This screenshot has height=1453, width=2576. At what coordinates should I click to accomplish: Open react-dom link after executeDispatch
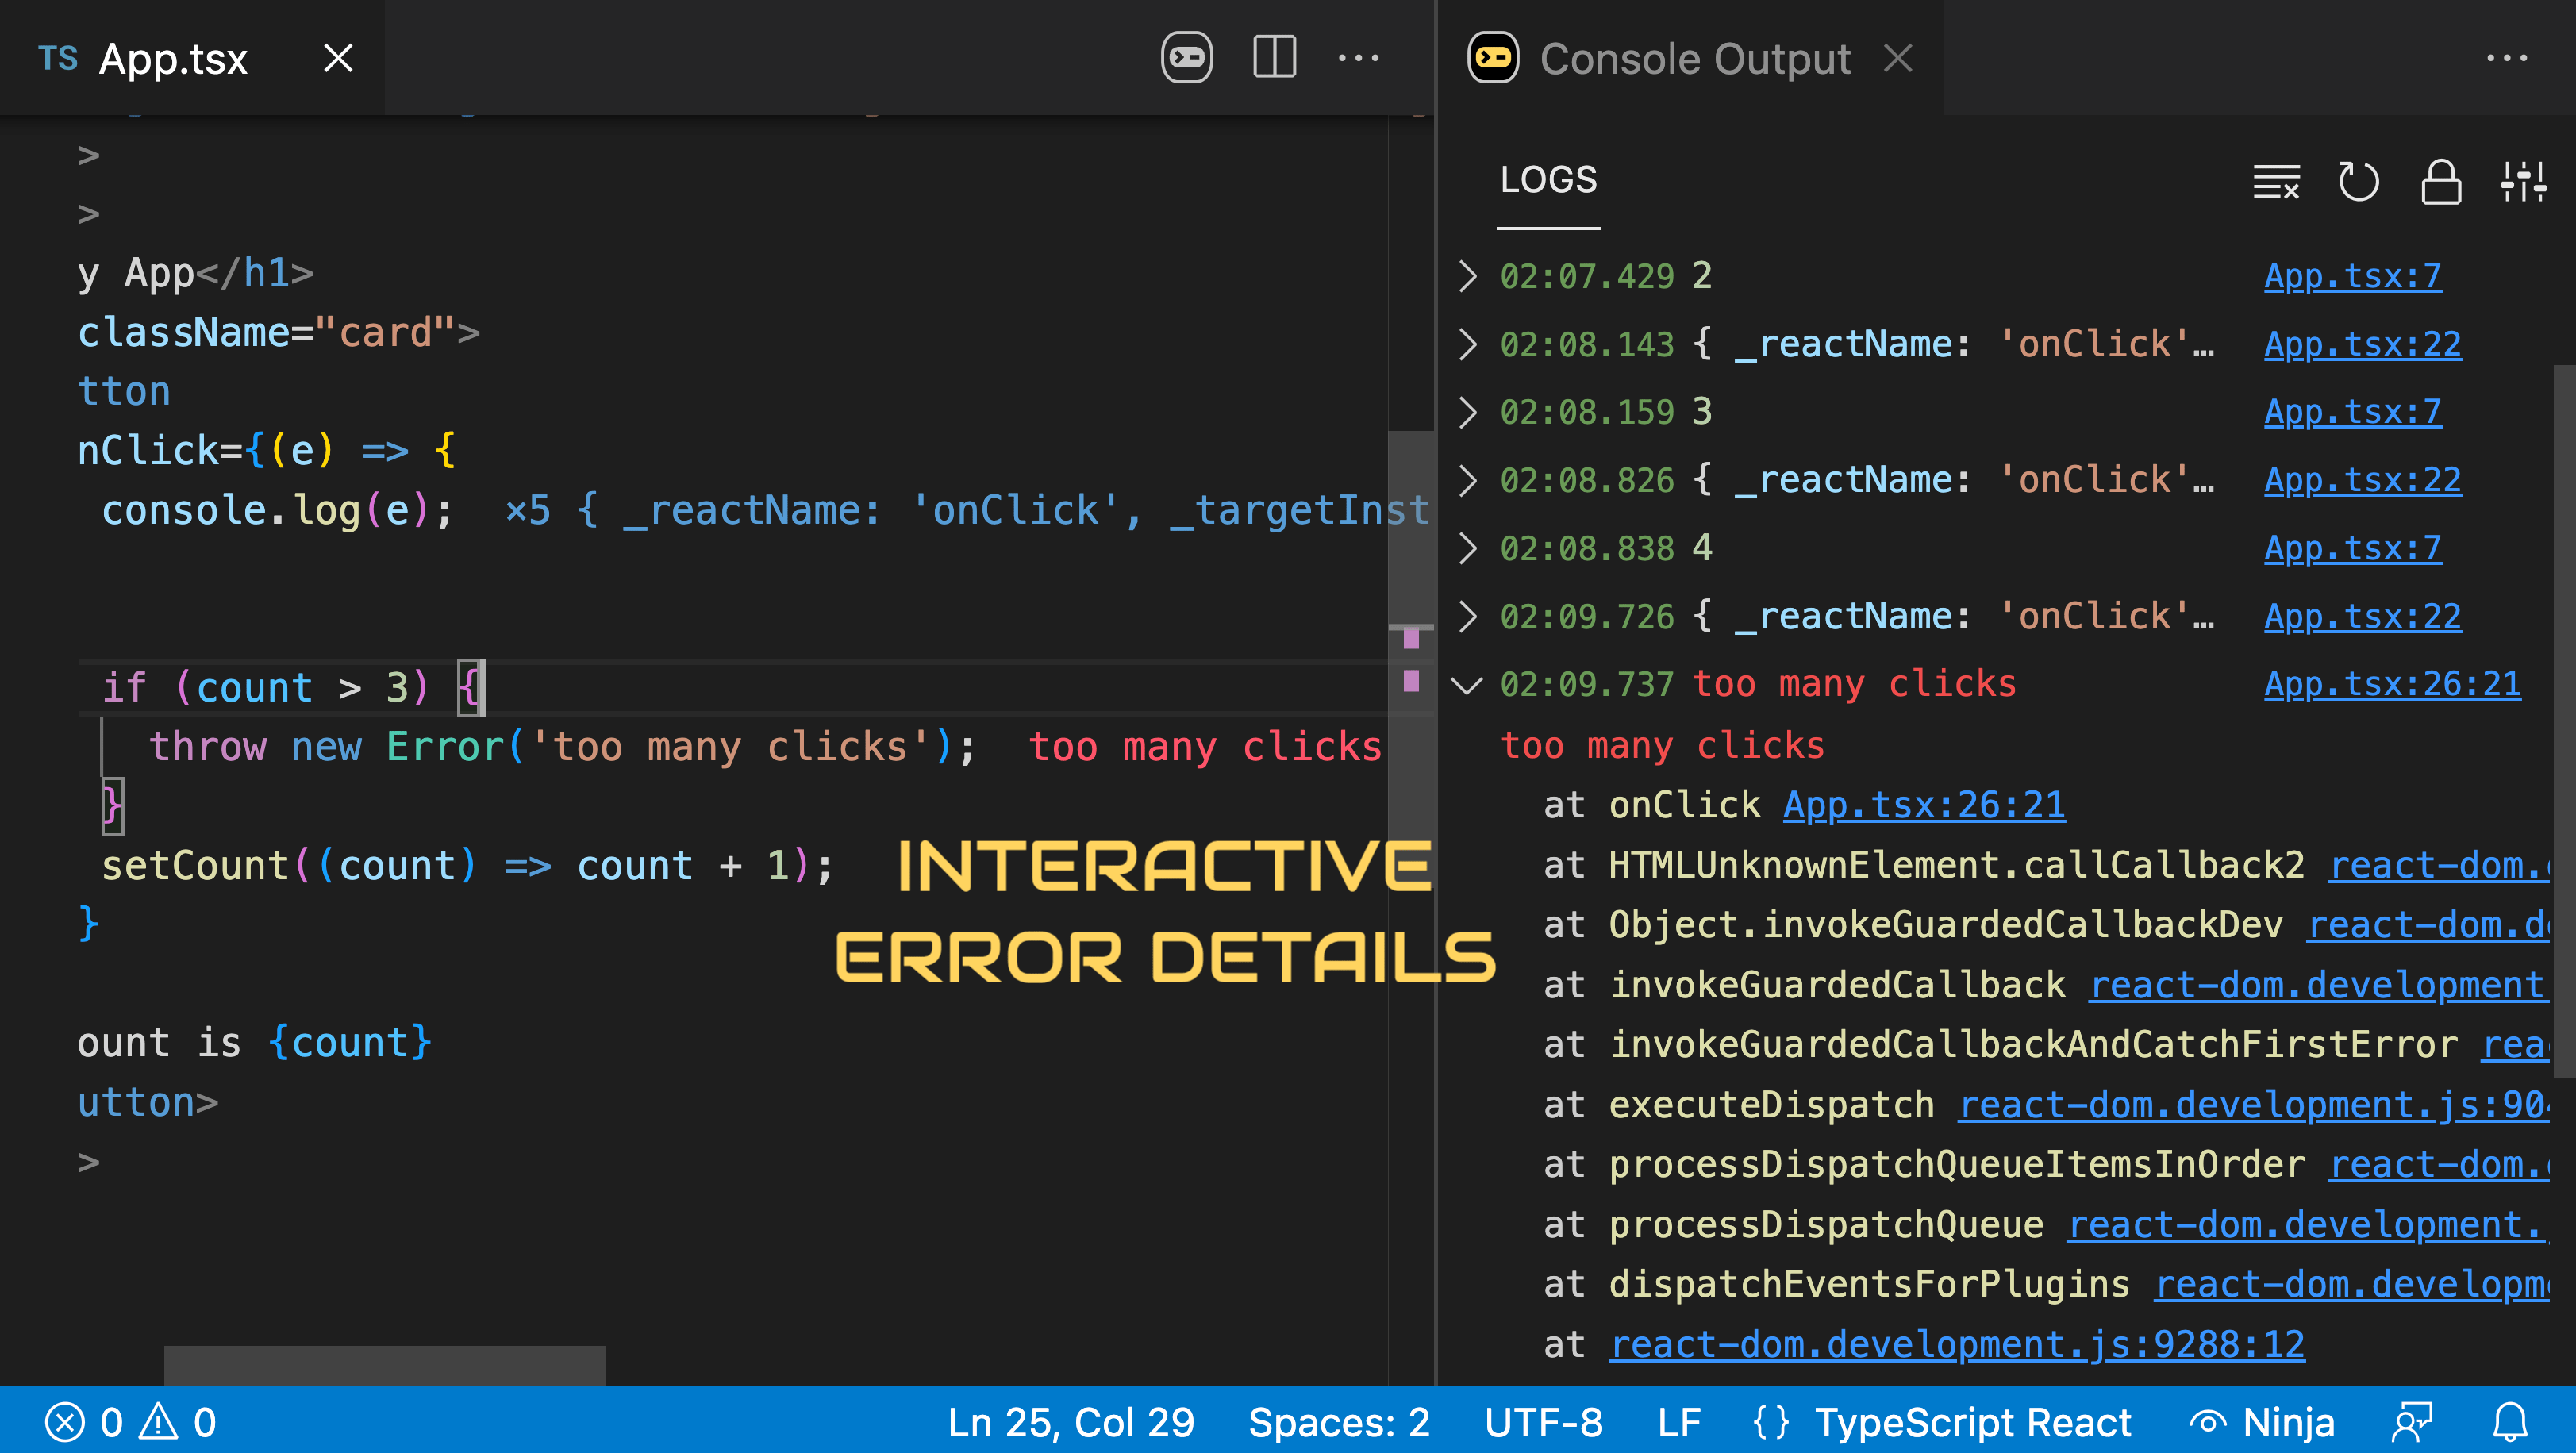tap(2253, 1105)
